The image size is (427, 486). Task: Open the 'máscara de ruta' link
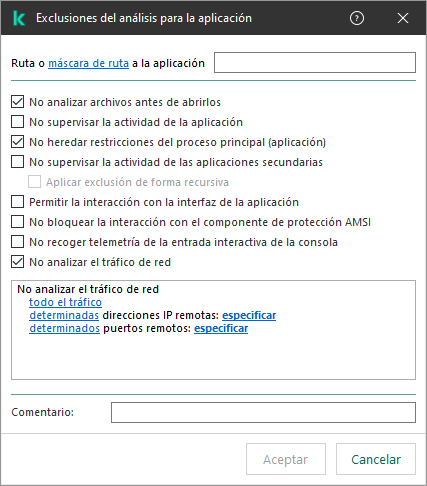tap(88, 63)
